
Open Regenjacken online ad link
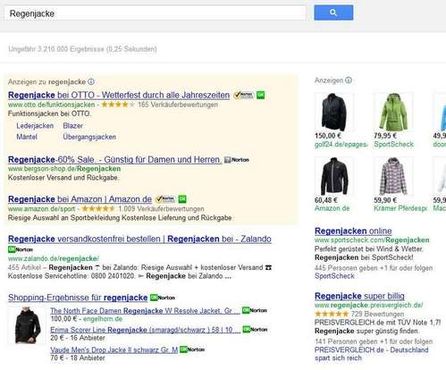[x=353, y=231]
